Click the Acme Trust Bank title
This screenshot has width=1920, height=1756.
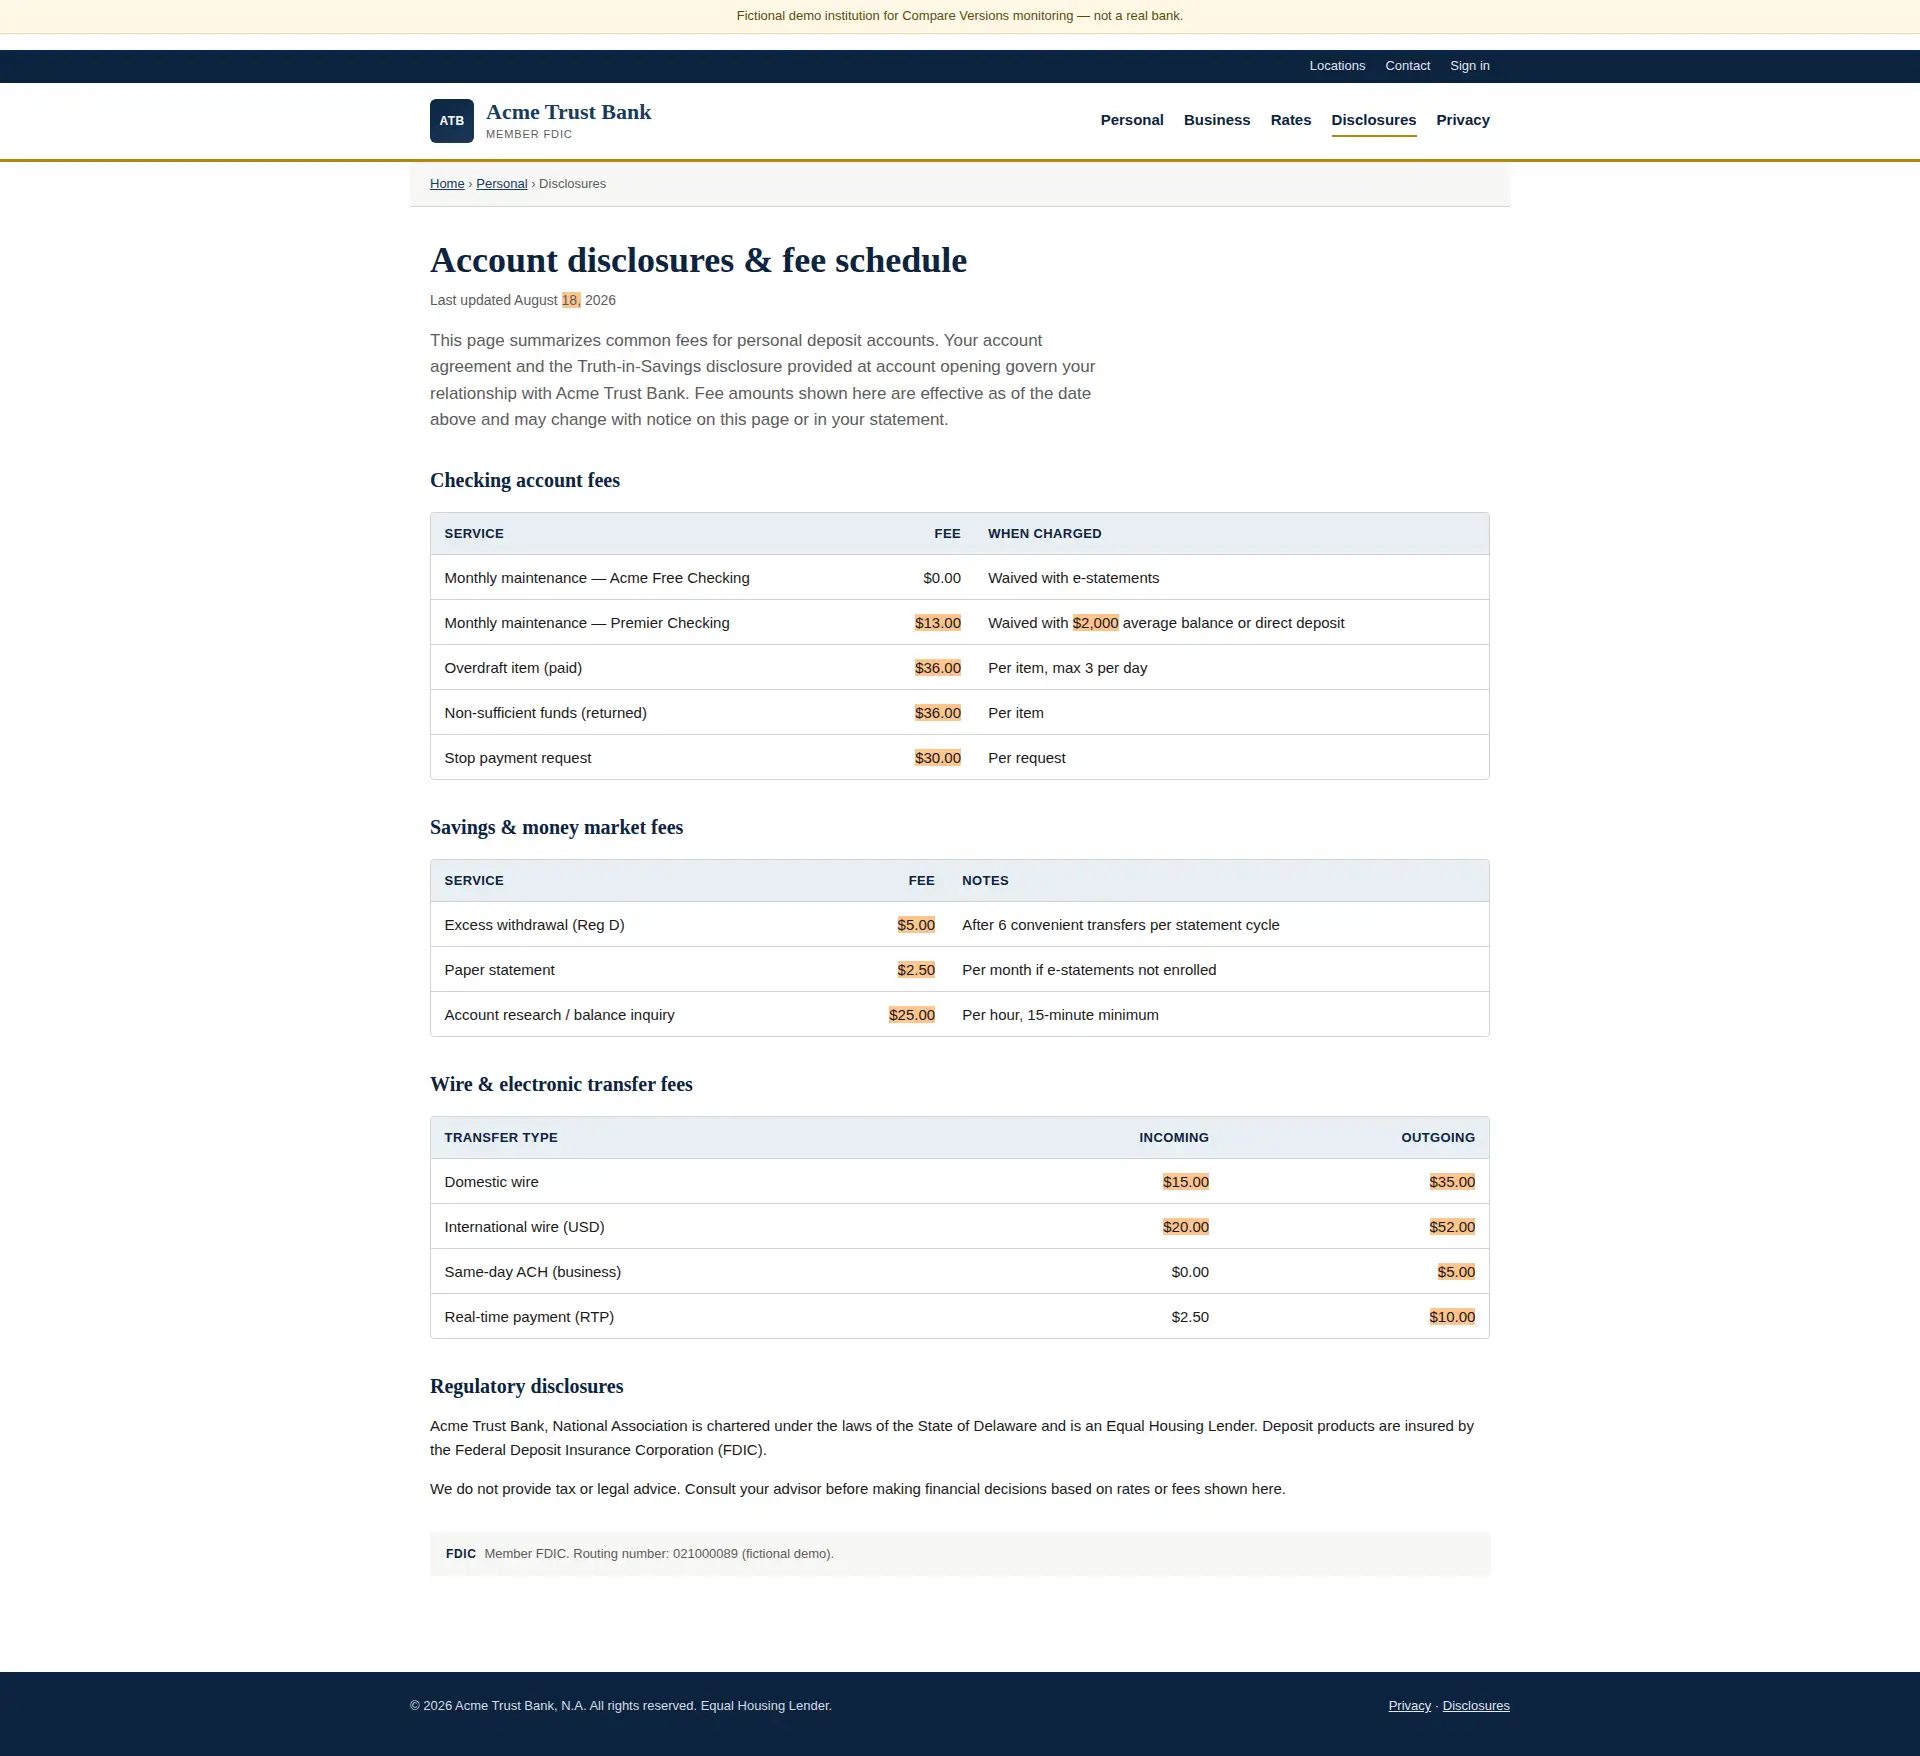[568, 112]
